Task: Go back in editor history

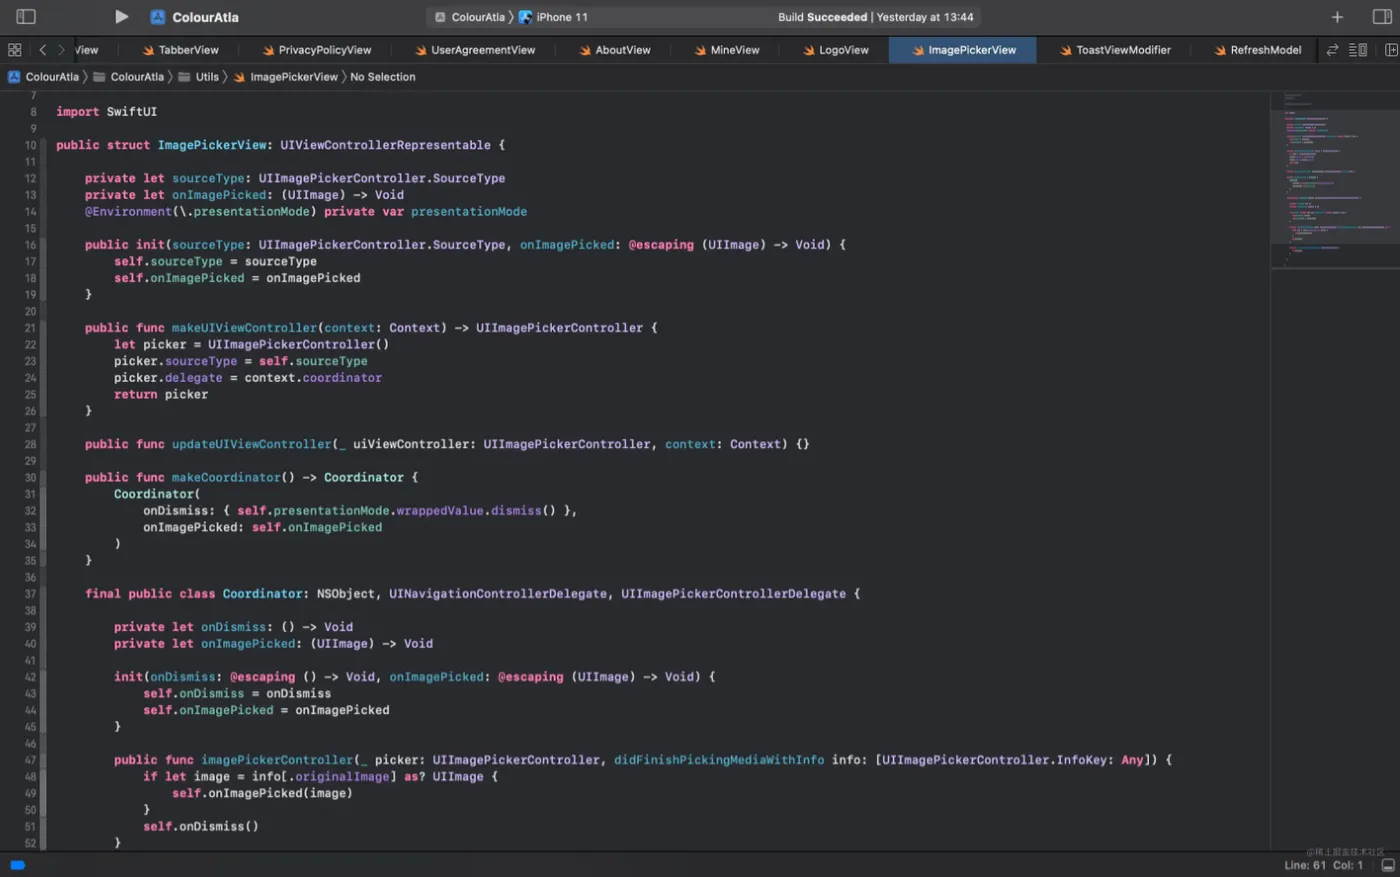Action: pos(42,50)
